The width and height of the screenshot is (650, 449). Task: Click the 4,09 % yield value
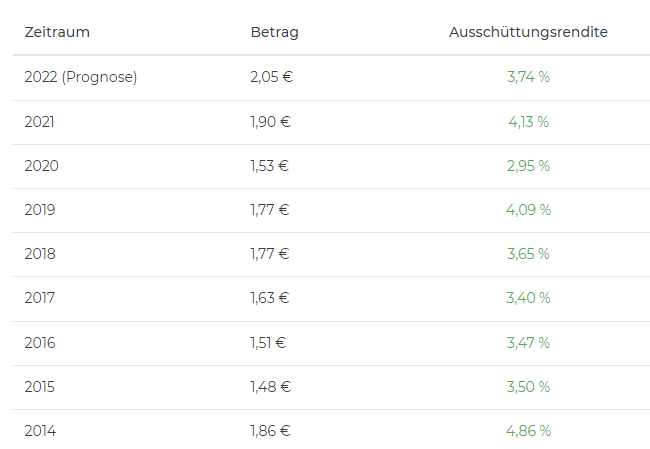coord(528,210)
